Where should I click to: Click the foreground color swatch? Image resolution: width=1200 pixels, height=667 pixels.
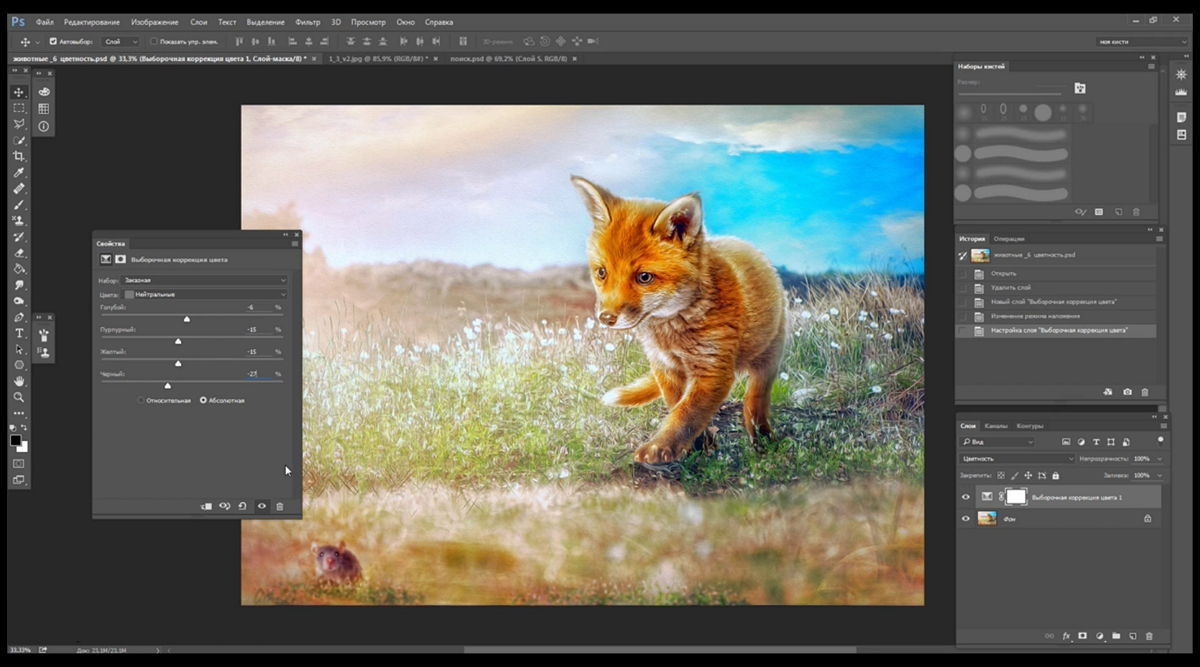(x=16, y=440)
